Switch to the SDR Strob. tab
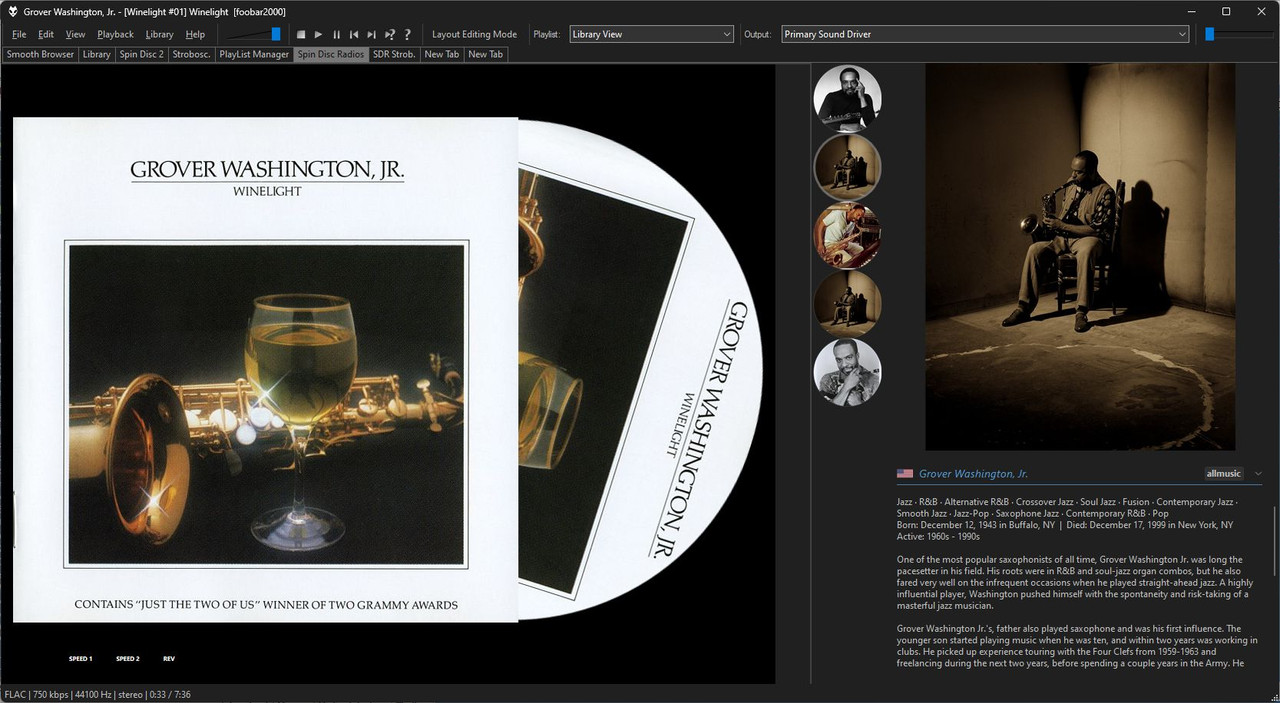The image size is (1280, 703). click(394, 54)
